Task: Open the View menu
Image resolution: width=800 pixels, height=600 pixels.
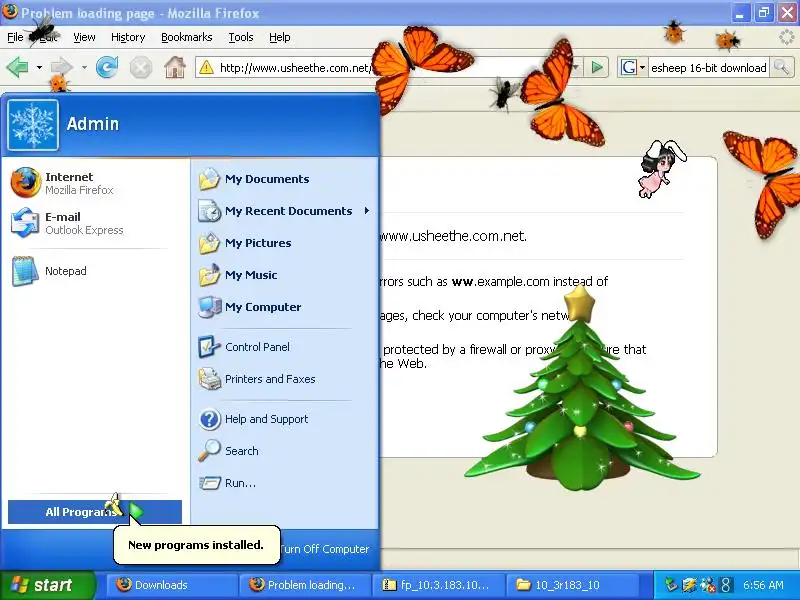Action: click(84, 37)
